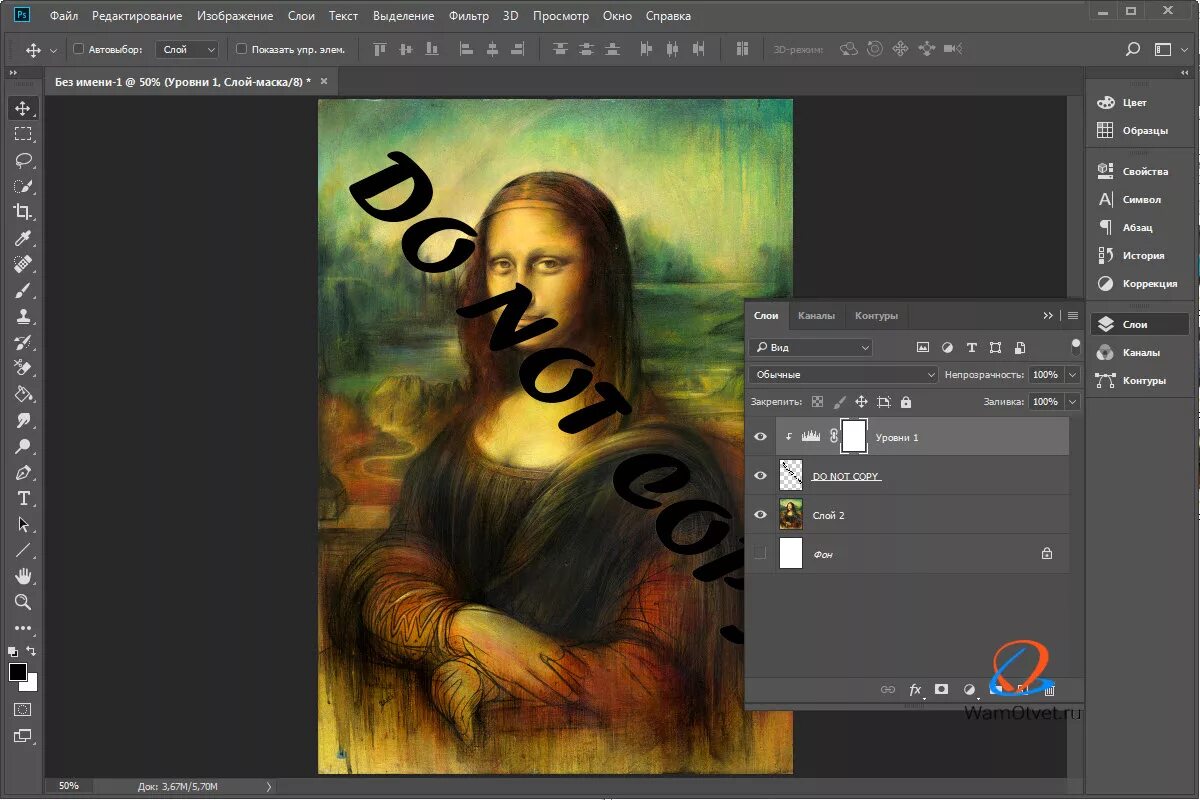The width and height of the screenshot is (1200, 800).
Task: Select the Line tool
Action: 22,550
